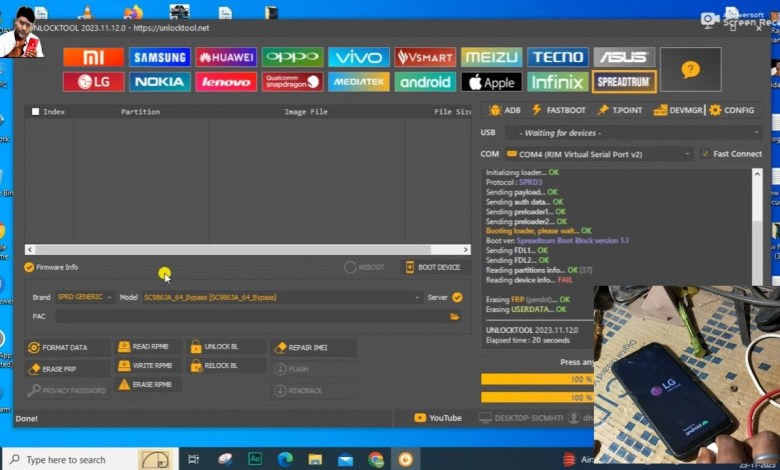Viewport: 780px width, 470px height.
Task: Click the ERASE FRP button
Action: click(67, 369)
